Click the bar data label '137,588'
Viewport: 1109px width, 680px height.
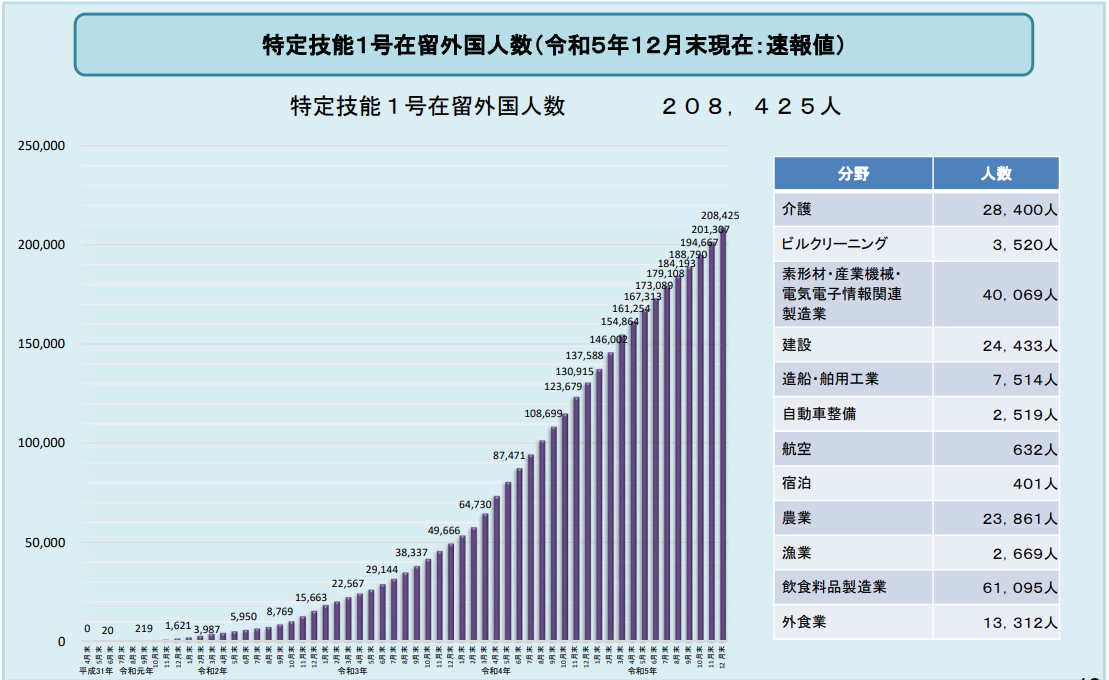coord(584,356)
